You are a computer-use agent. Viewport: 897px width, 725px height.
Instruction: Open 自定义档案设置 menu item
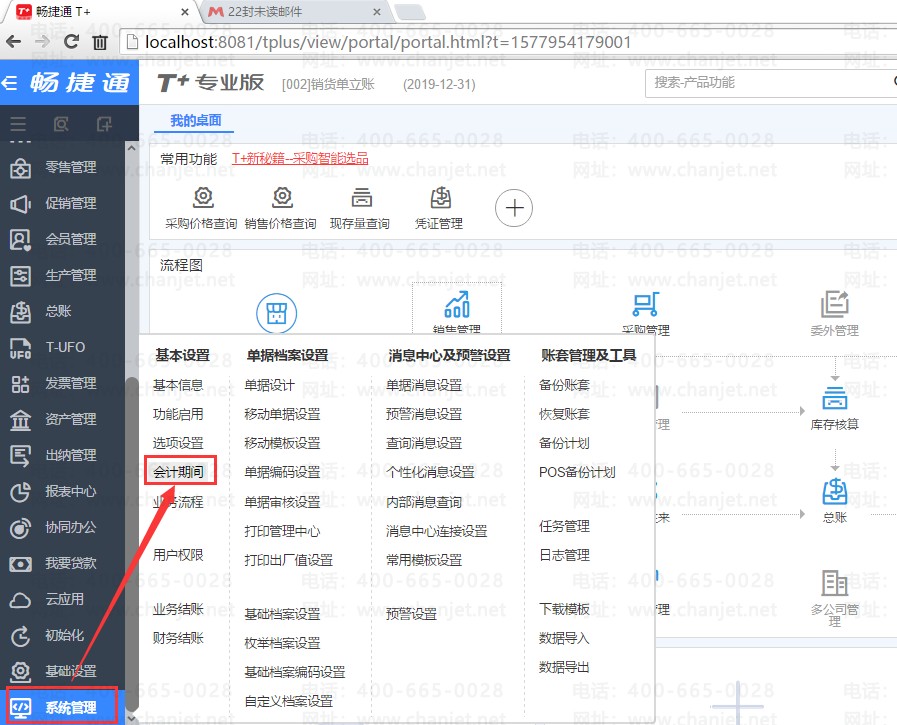(288, 701)
